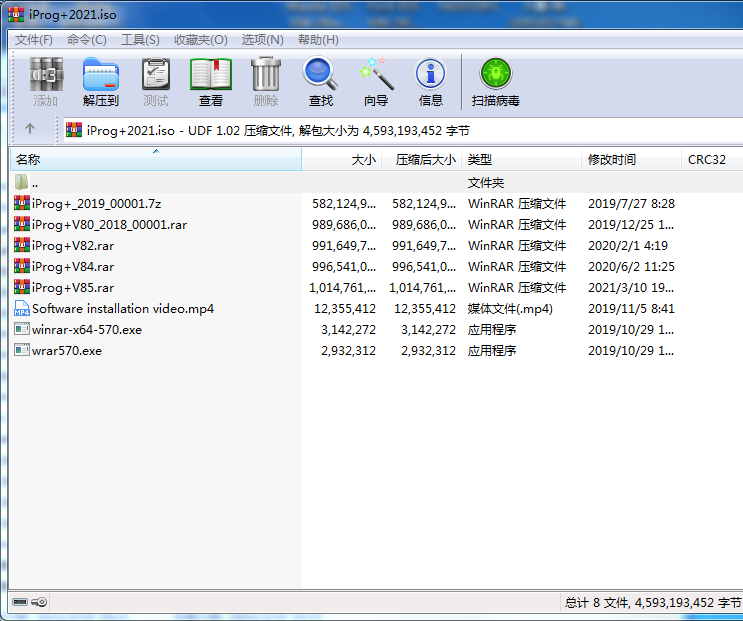Image resolution: width=743 pixels, height=621 pixels.
Task: Click MP4 icon of Software installation video
Action: [22, 308]
